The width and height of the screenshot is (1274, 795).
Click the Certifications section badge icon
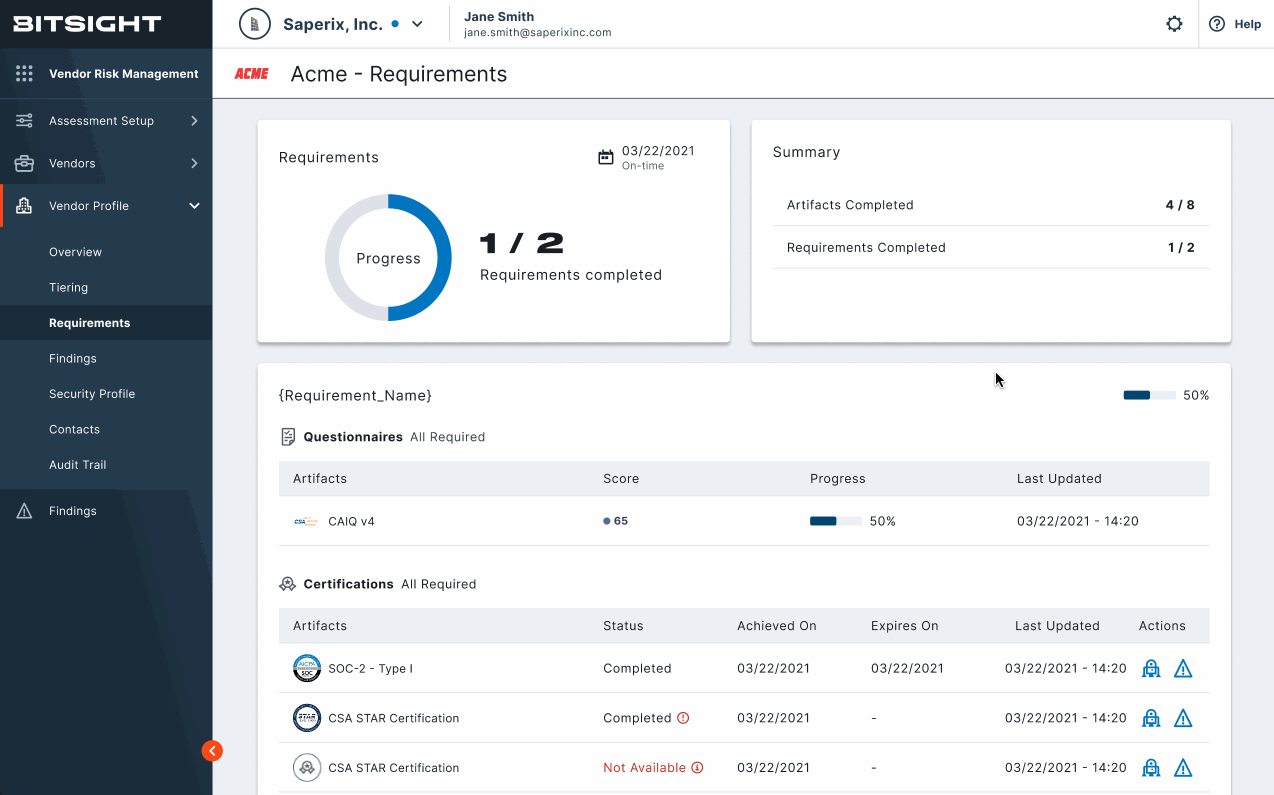[x=288, y=584]
